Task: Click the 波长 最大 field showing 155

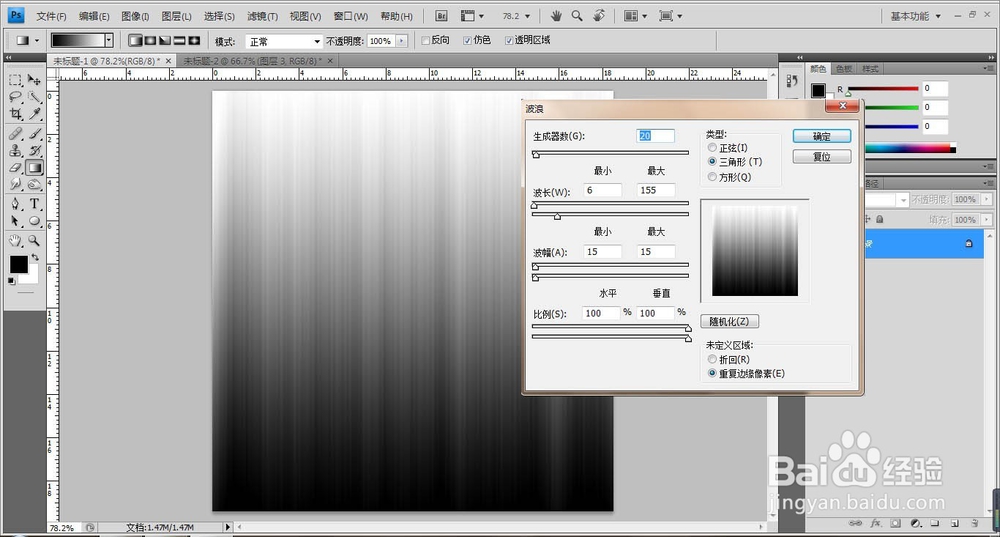Action: 656,190
